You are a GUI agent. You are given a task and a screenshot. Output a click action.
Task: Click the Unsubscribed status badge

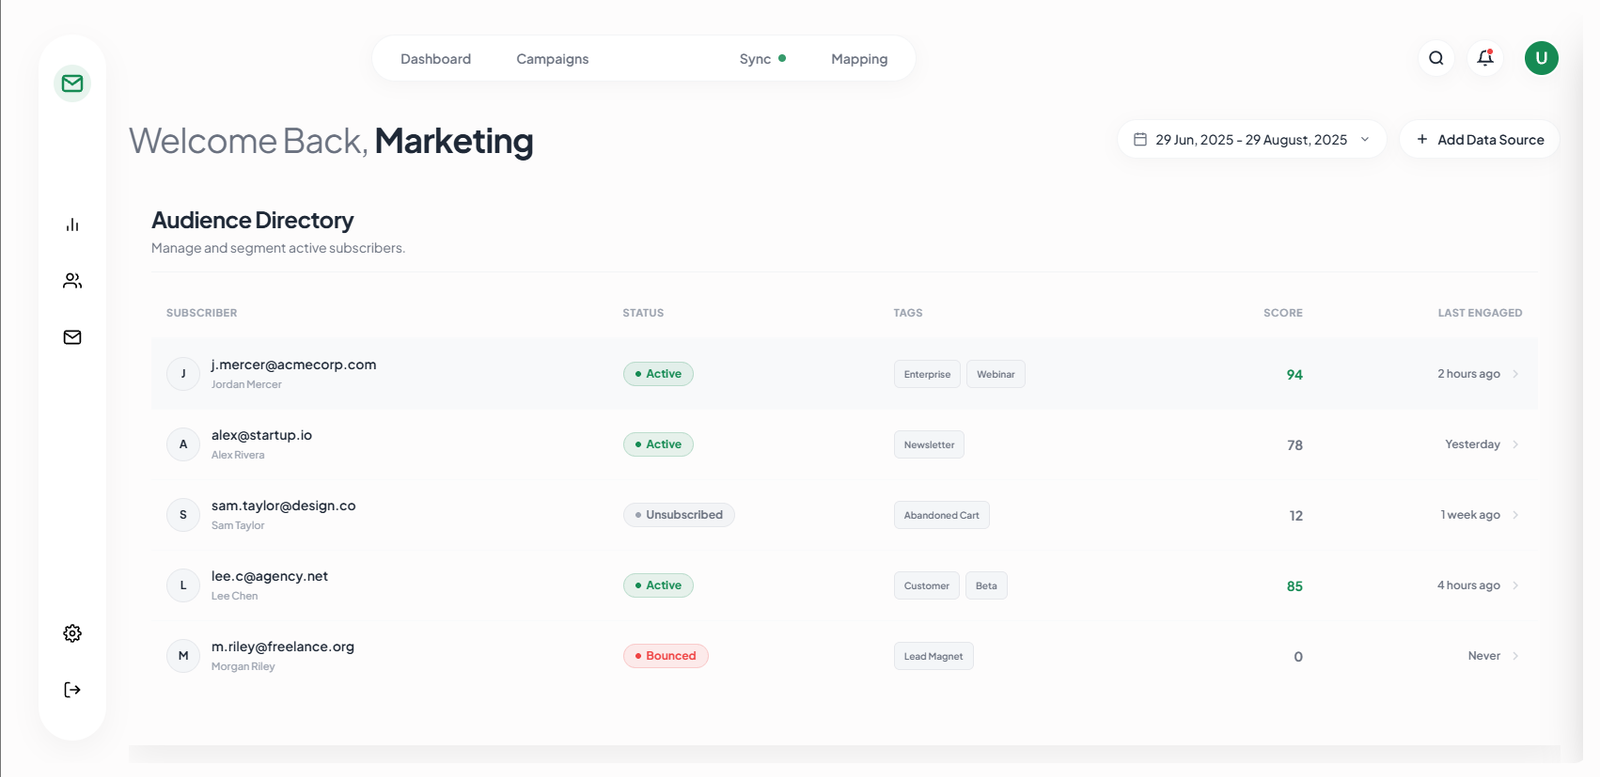pyautogui.click(x=679, y=515)
